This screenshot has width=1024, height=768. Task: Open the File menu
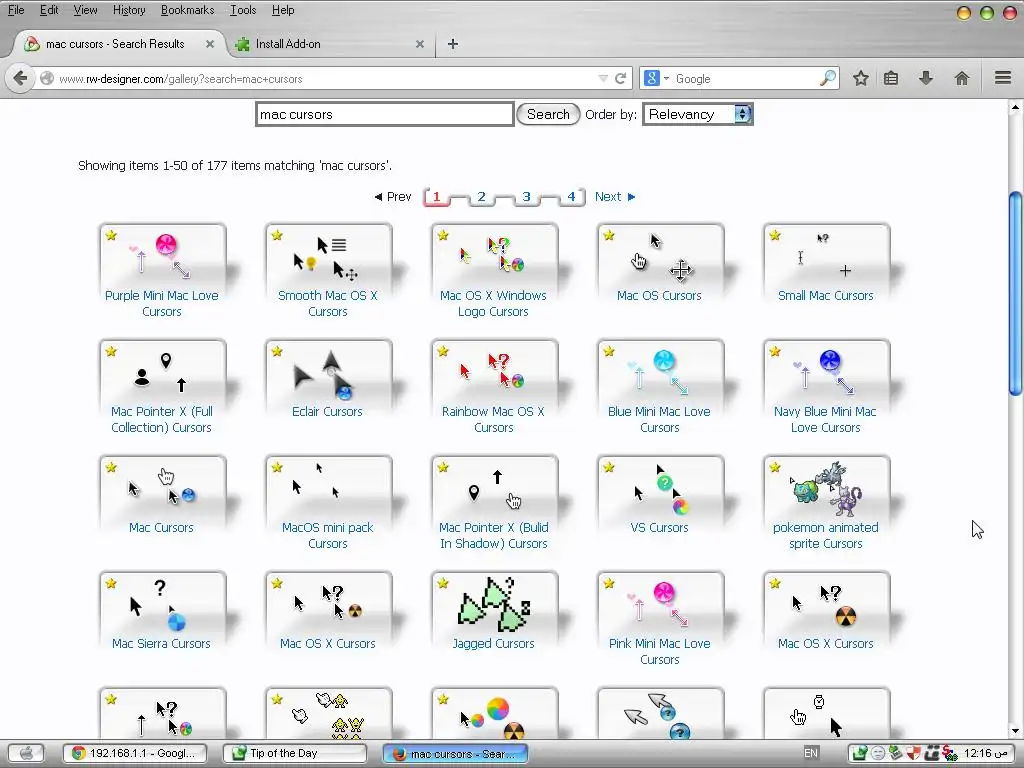coord(16,10)
